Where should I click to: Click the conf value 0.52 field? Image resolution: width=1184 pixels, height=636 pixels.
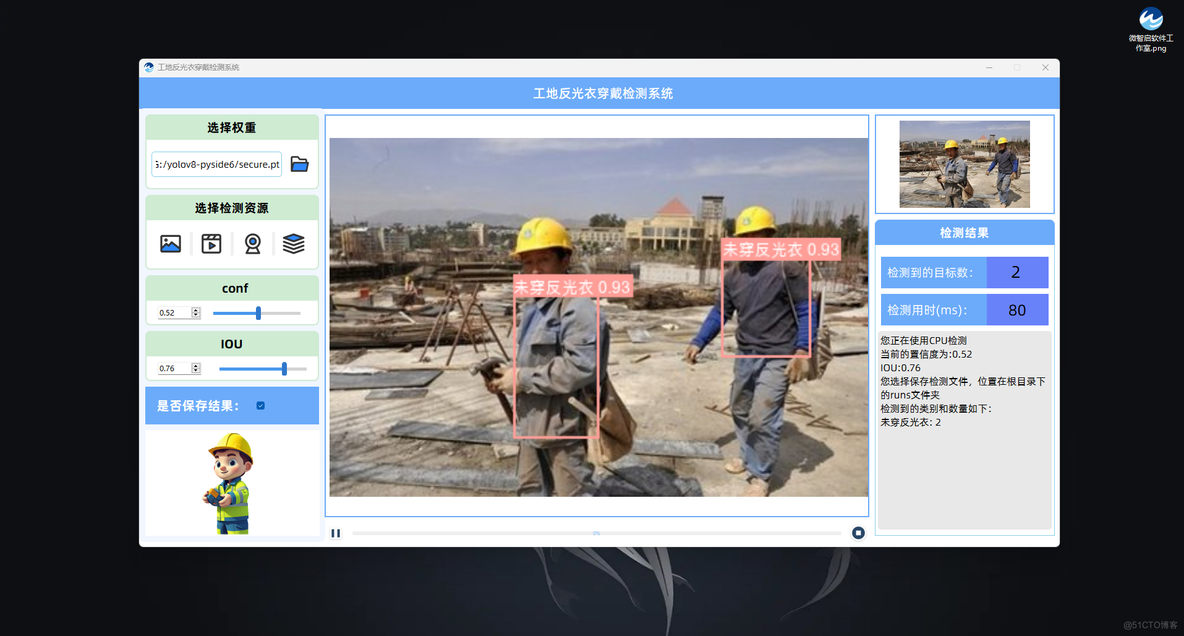click(172, 313)
